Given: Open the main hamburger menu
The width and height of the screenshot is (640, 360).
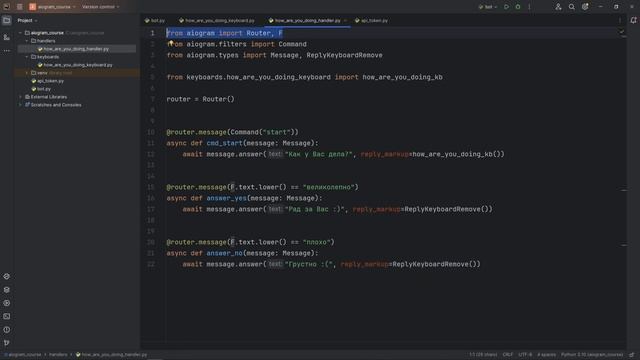Looking at the screenshot, I should [x=20, y=7].
